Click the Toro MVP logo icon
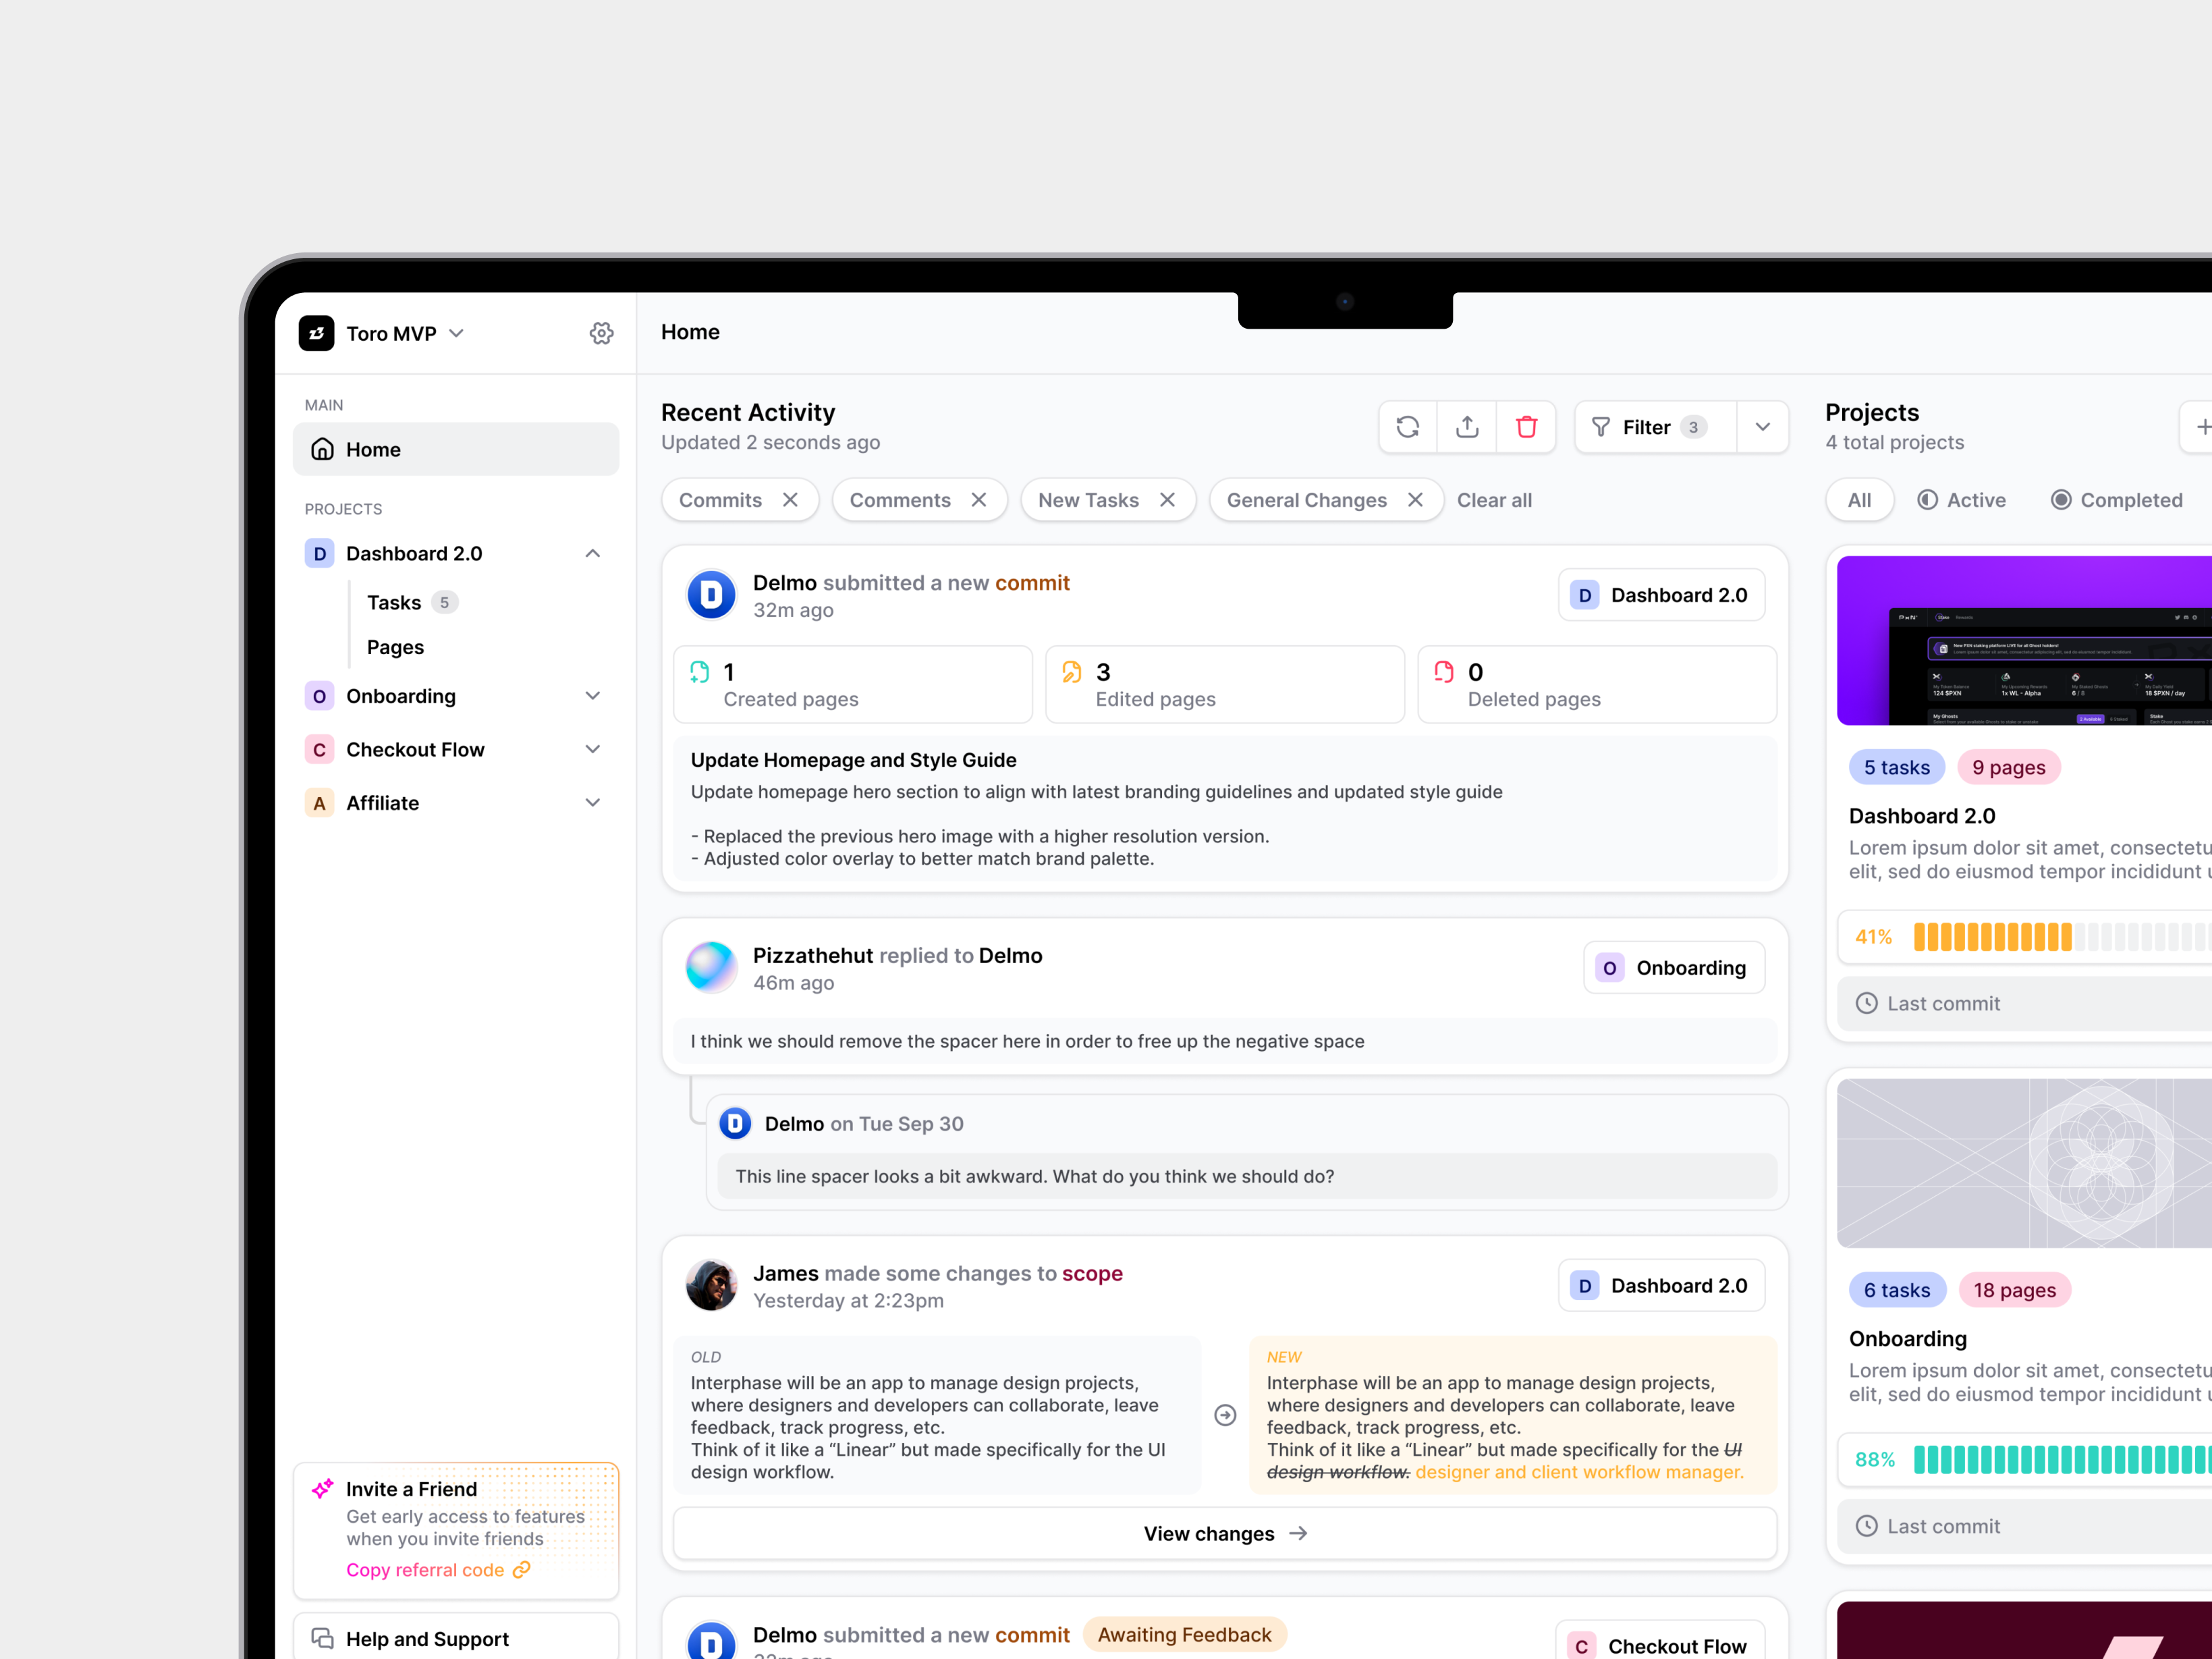This screenshot has height=1659, width=2212. (317, 333)
